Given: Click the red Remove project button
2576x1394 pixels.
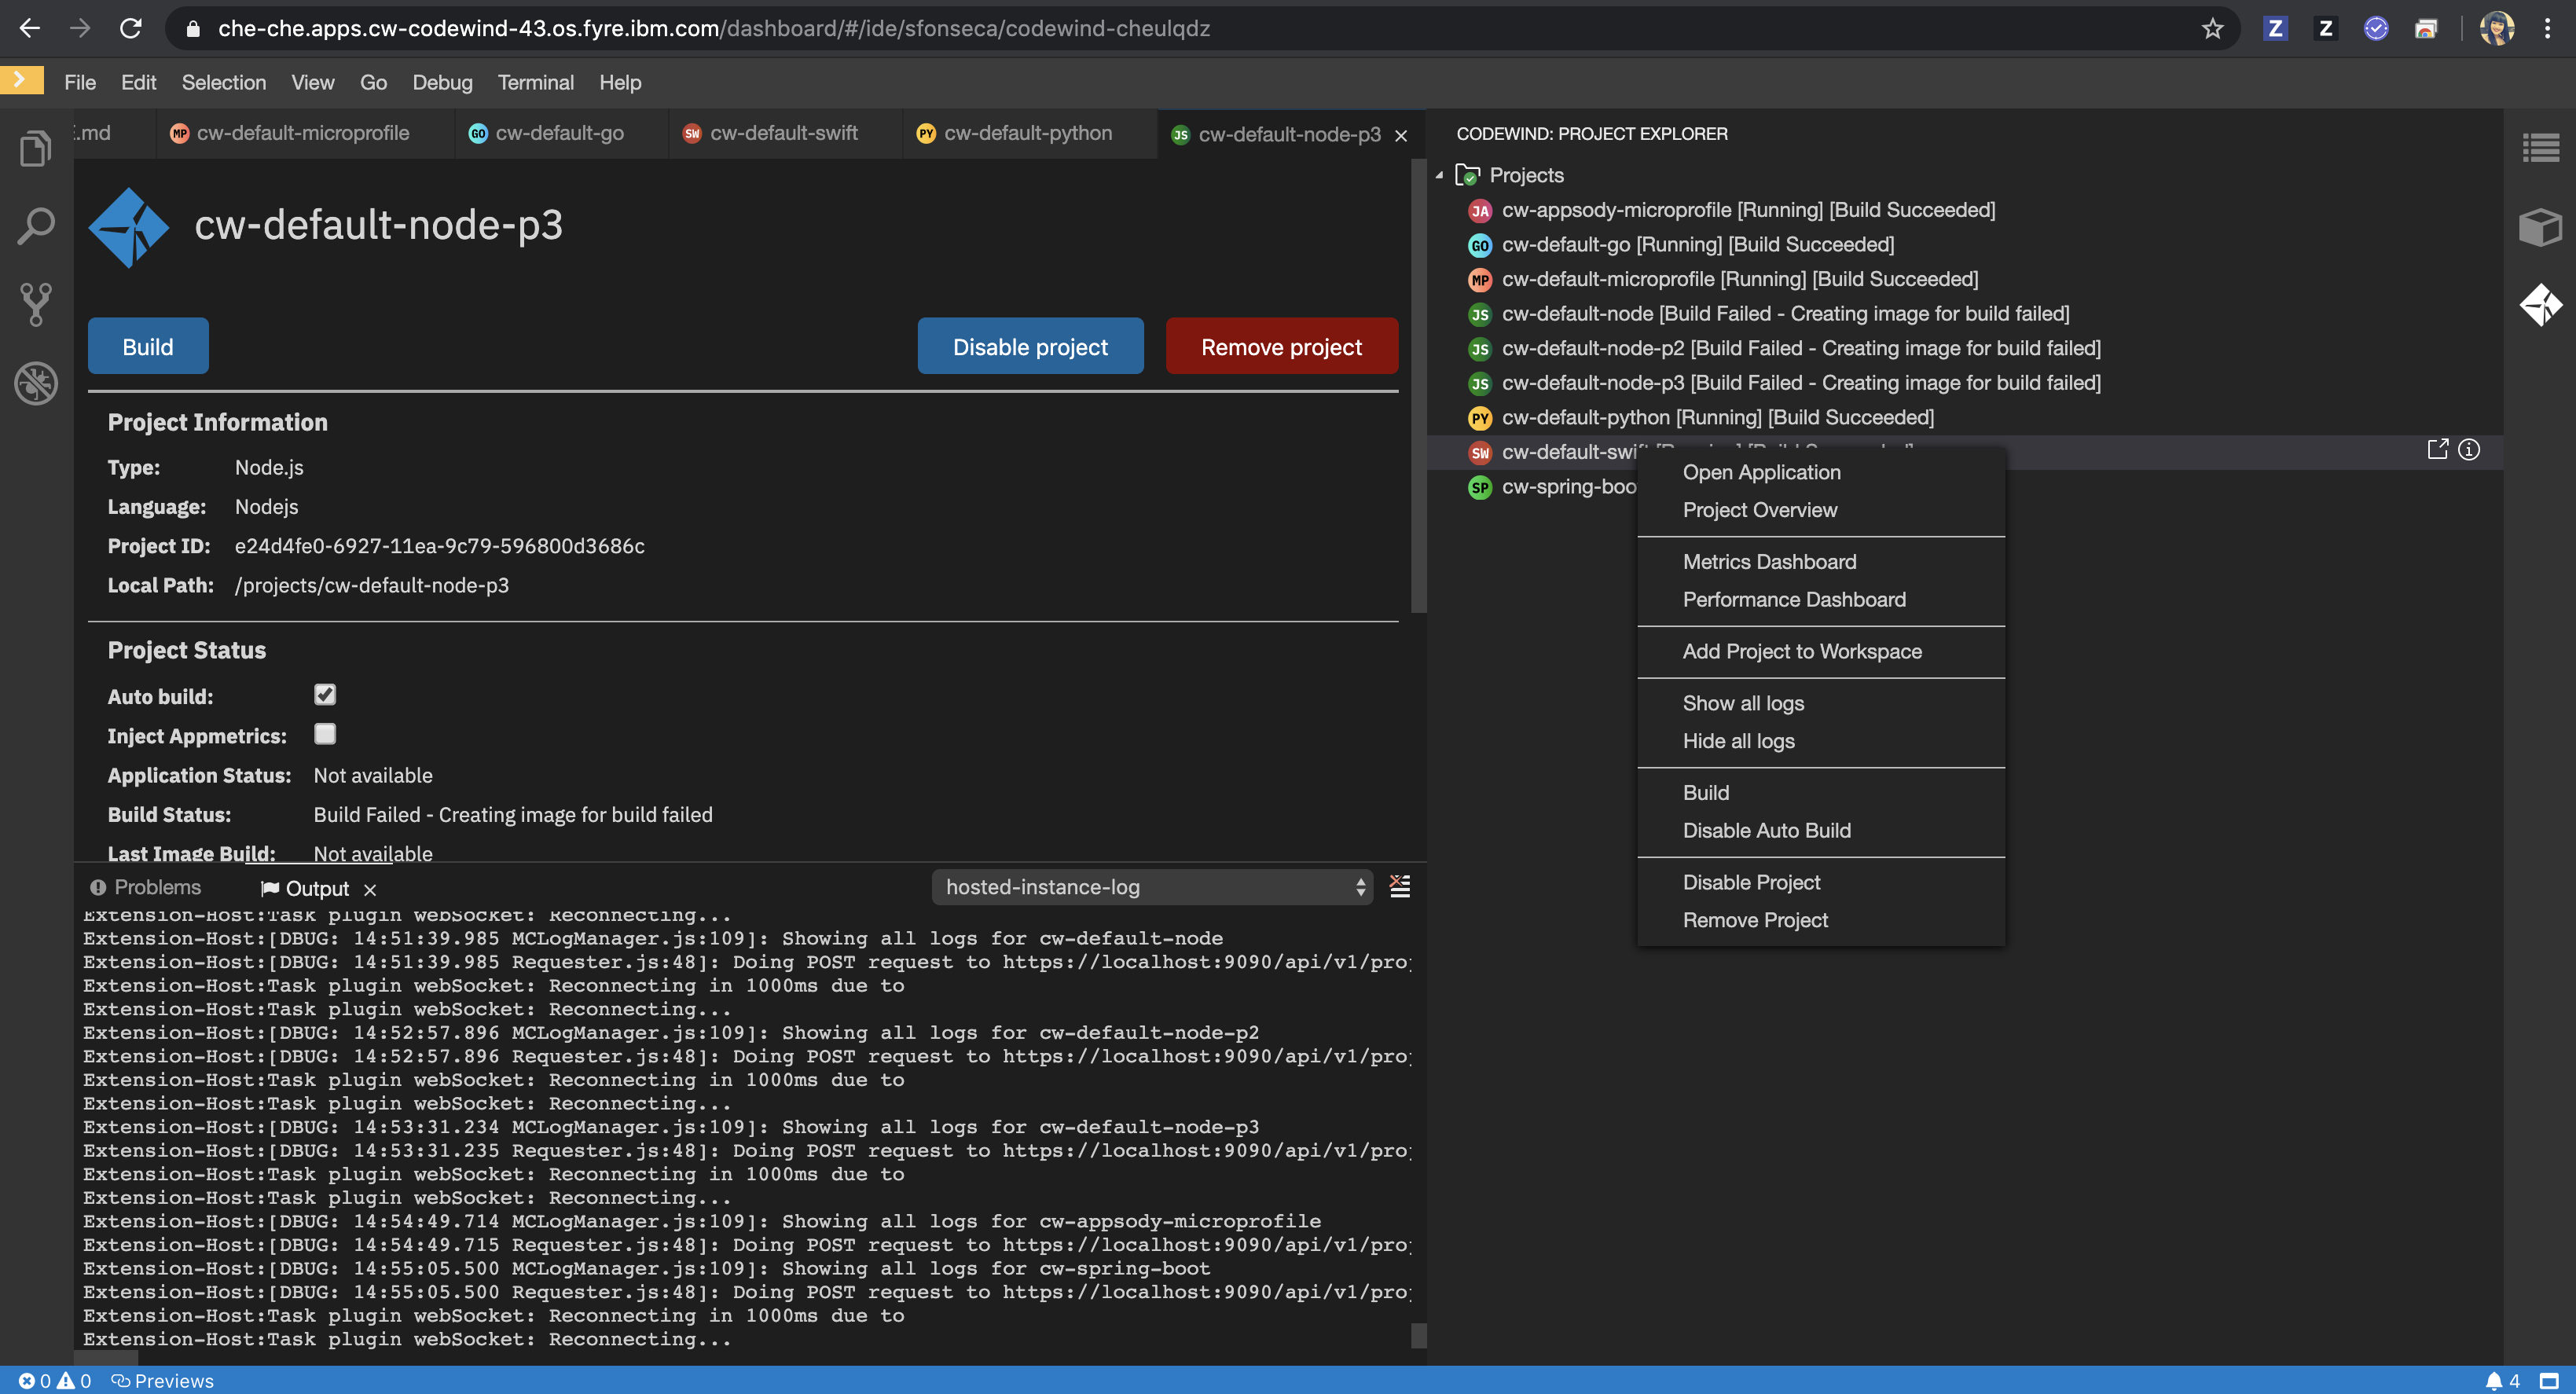Looking at the screenshot, I should point(1281,346).
